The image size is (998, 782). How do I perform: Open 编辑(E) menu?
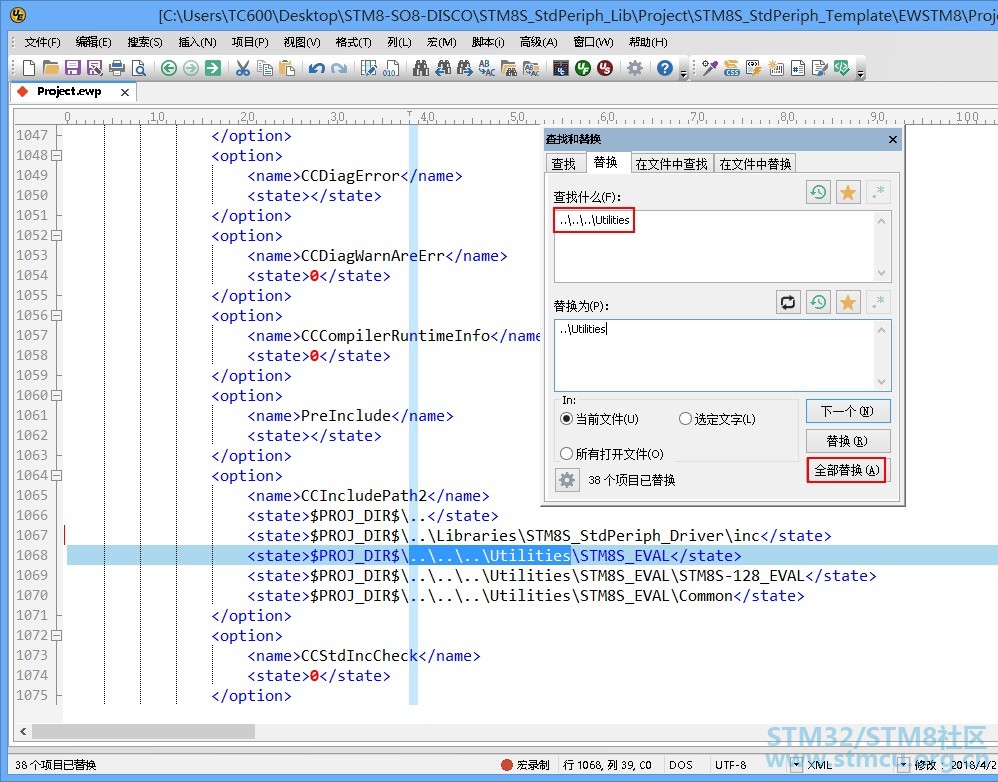tap(94, 42)
